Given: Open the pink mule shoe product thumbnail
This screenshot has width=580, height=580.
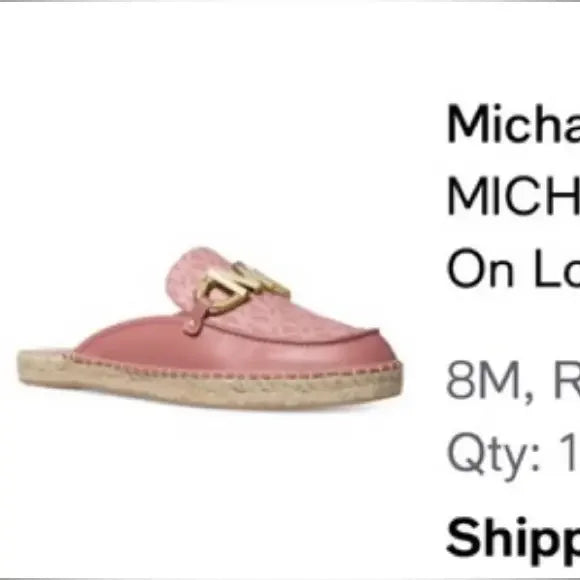Looking at the screenshot, I should (x=210, y=327).
